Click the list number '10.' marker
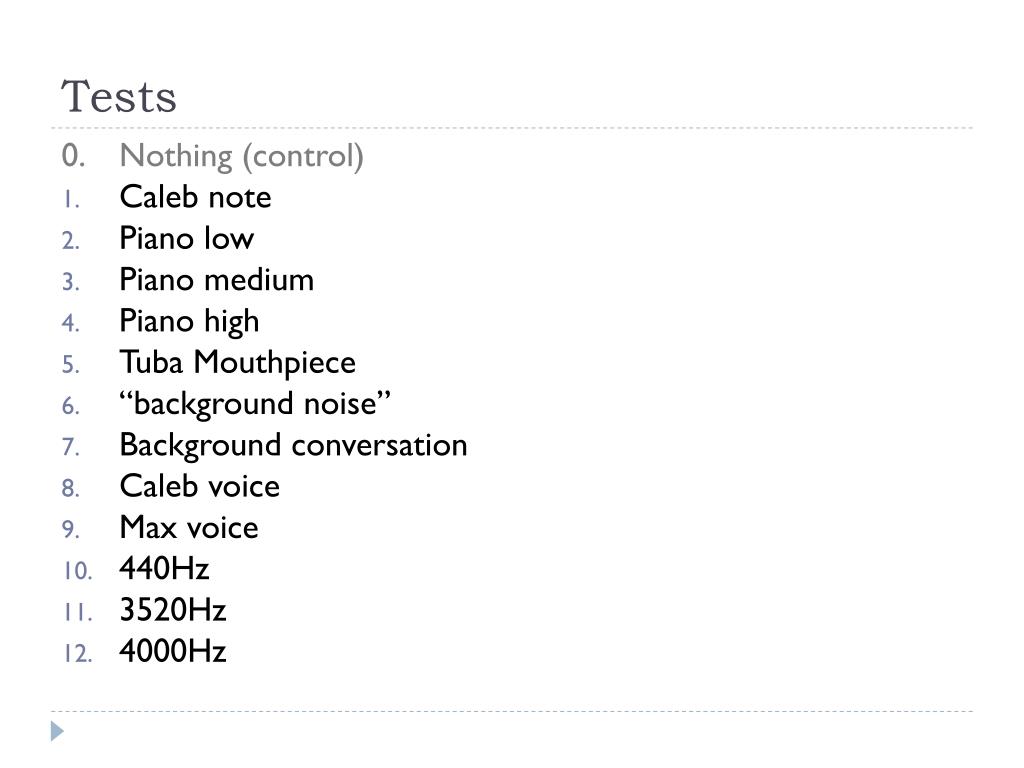 pyautogui.click(x=78, y=570)
